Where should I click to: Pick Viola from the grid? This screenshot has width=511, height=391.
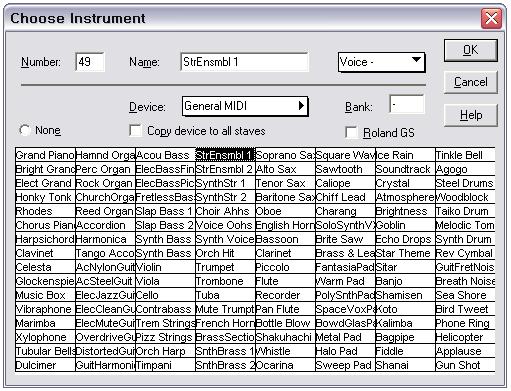tap(165, 281)
